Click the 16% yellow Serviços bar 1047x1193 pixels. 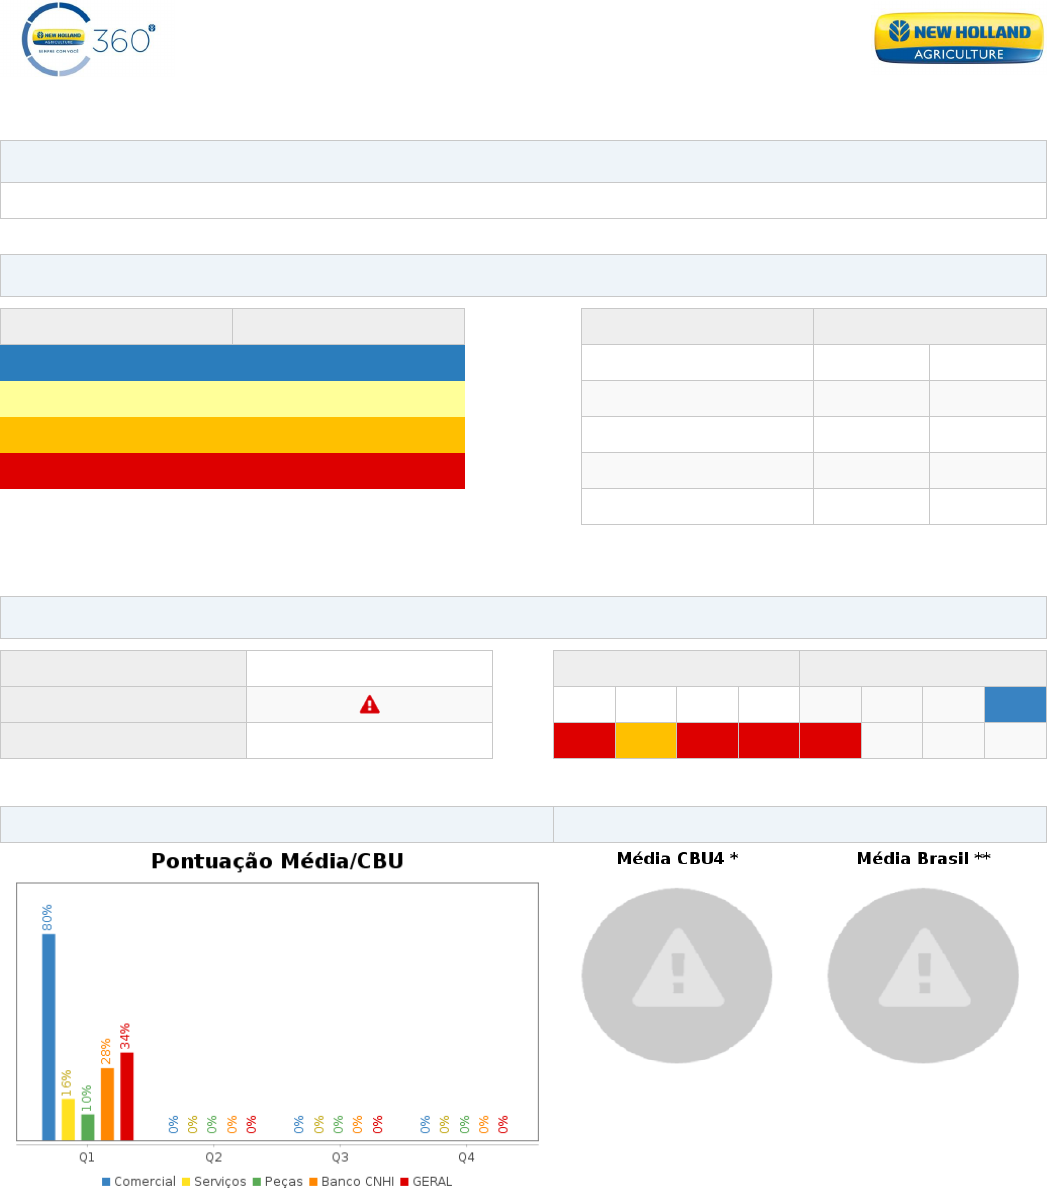tap(68, 1119)
